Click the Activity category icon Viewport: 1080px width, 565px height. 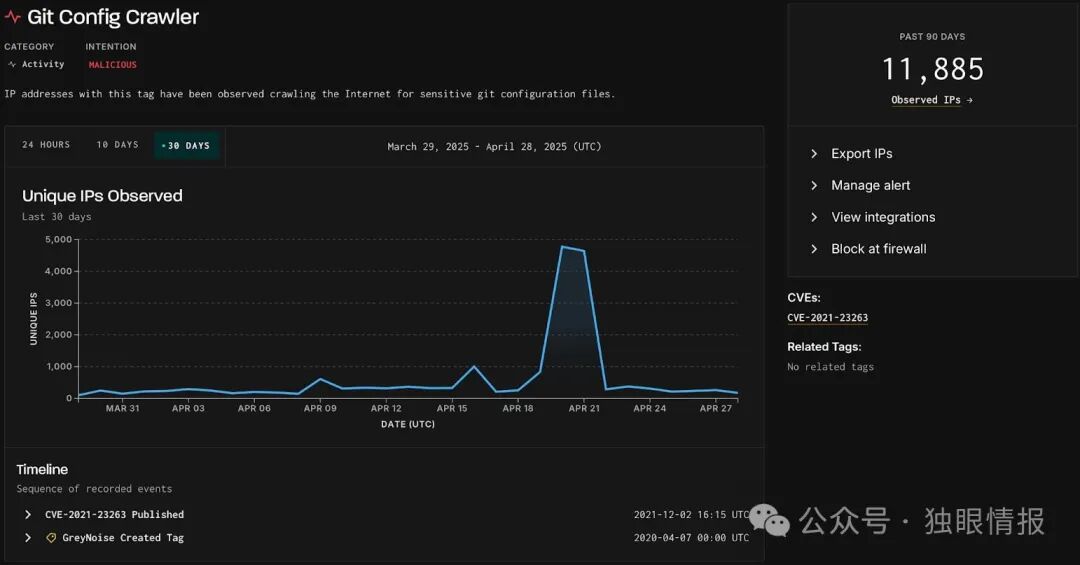coord(12,64)
